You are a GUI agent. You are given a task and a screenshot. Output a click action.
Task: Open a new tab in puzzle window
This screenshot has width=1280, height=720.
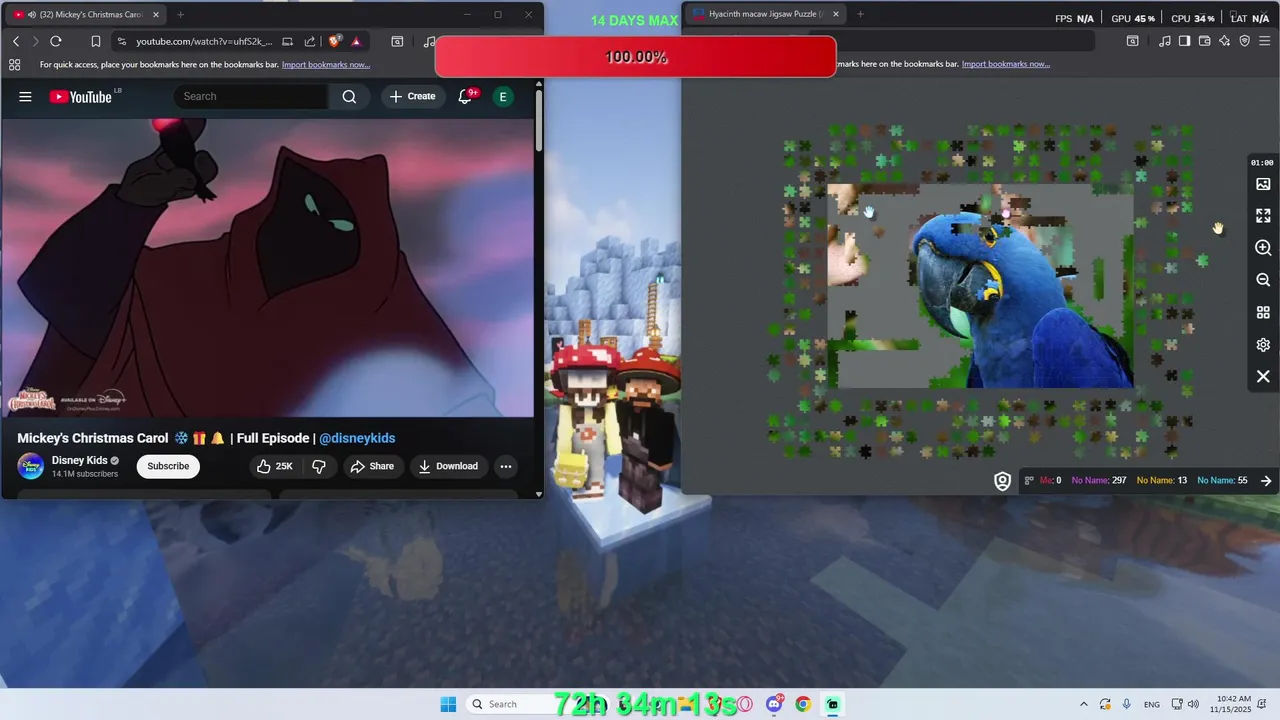click(860, 14)
